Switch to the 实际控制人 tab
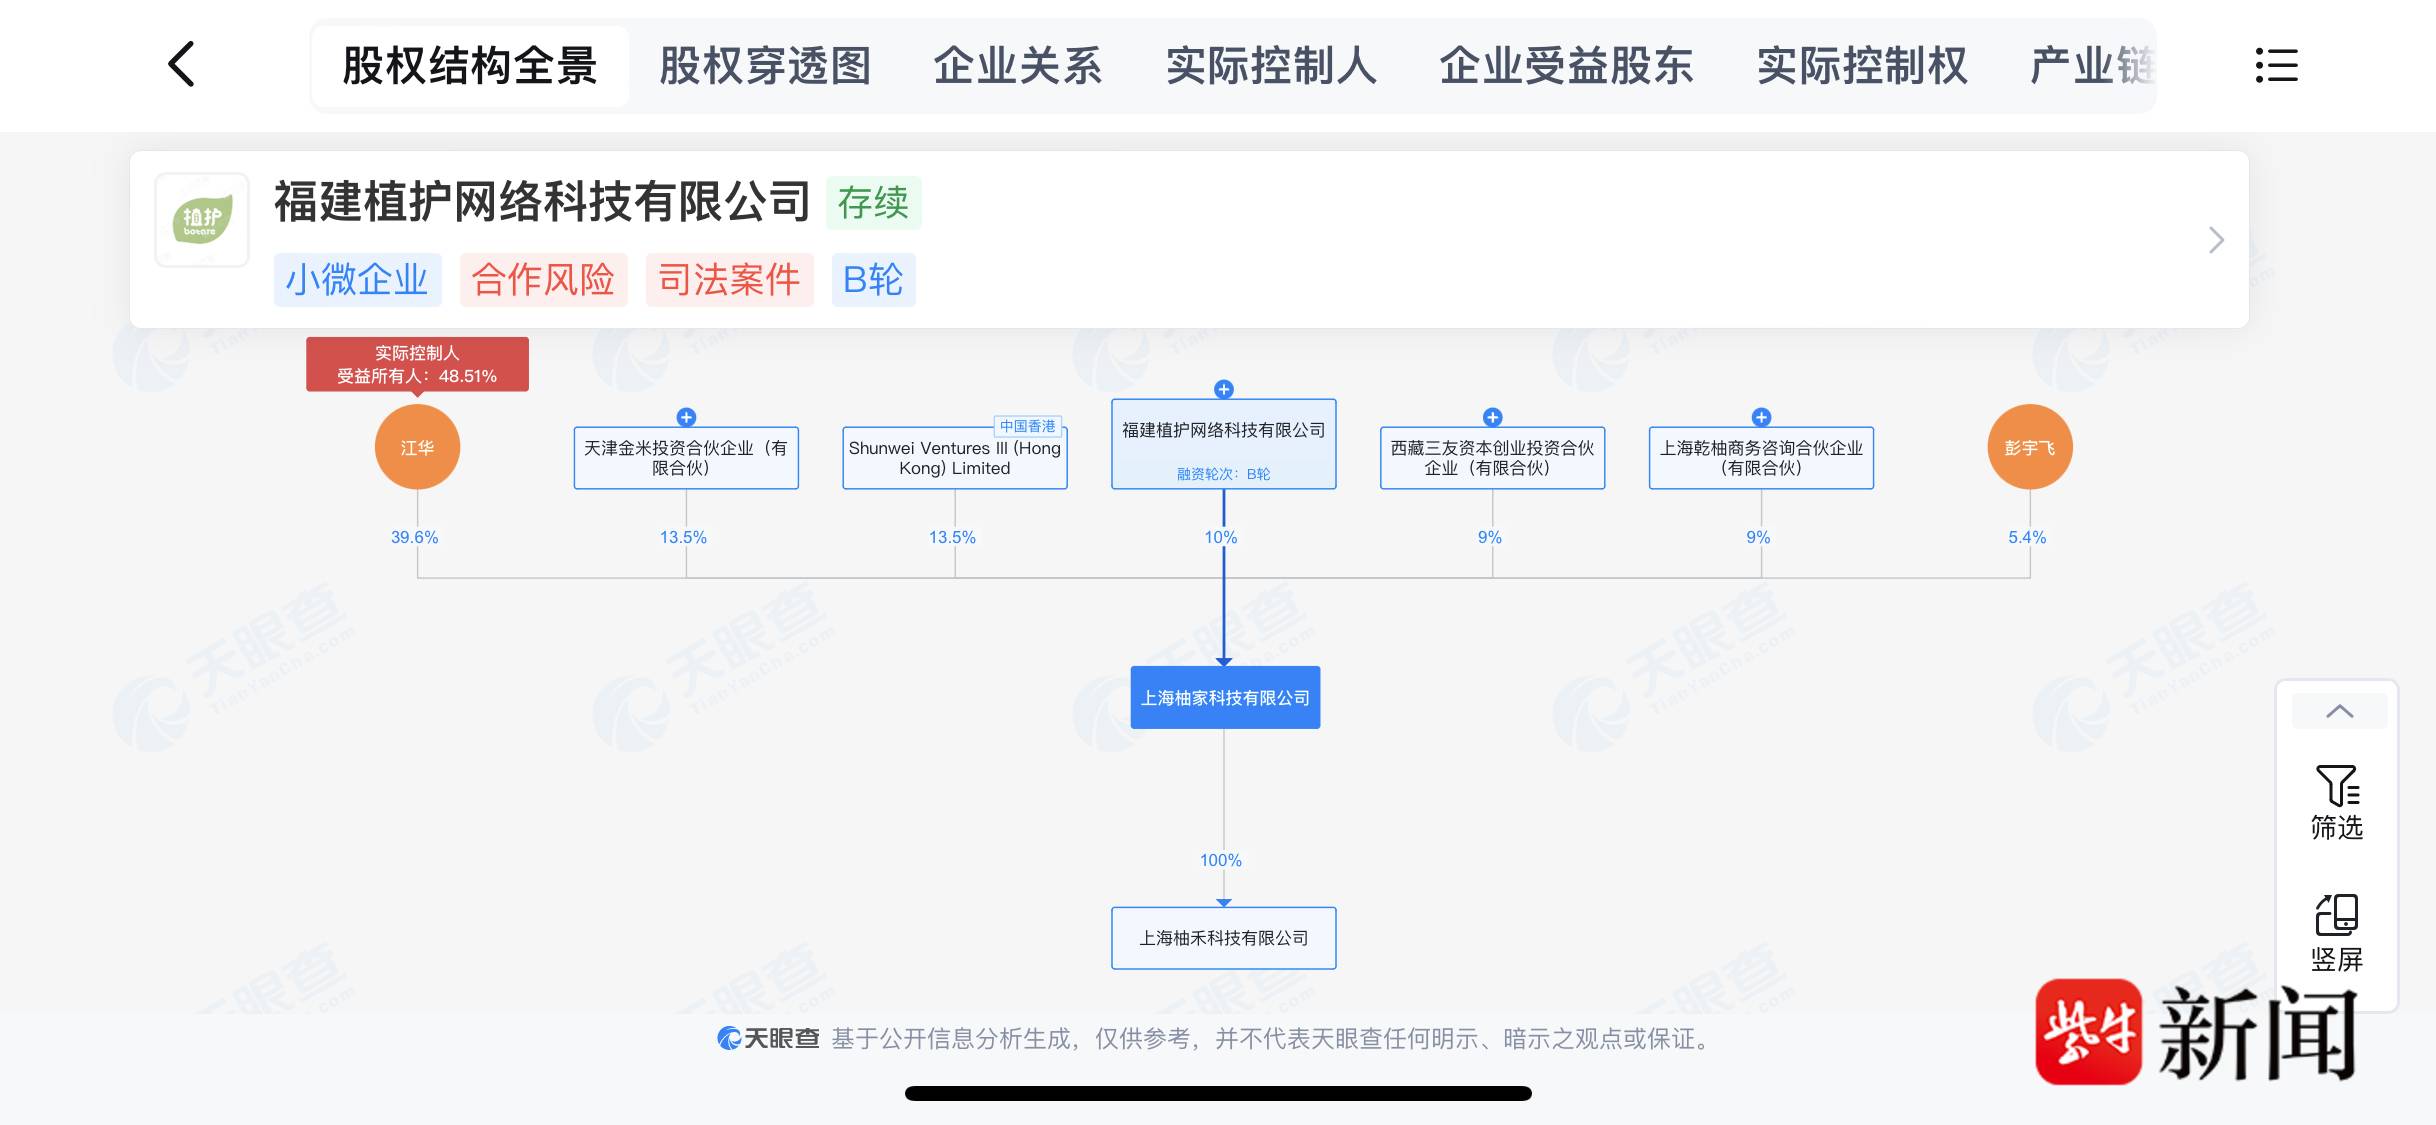The width and height of the screenshot is (2436, 1125). point(1271,66)
